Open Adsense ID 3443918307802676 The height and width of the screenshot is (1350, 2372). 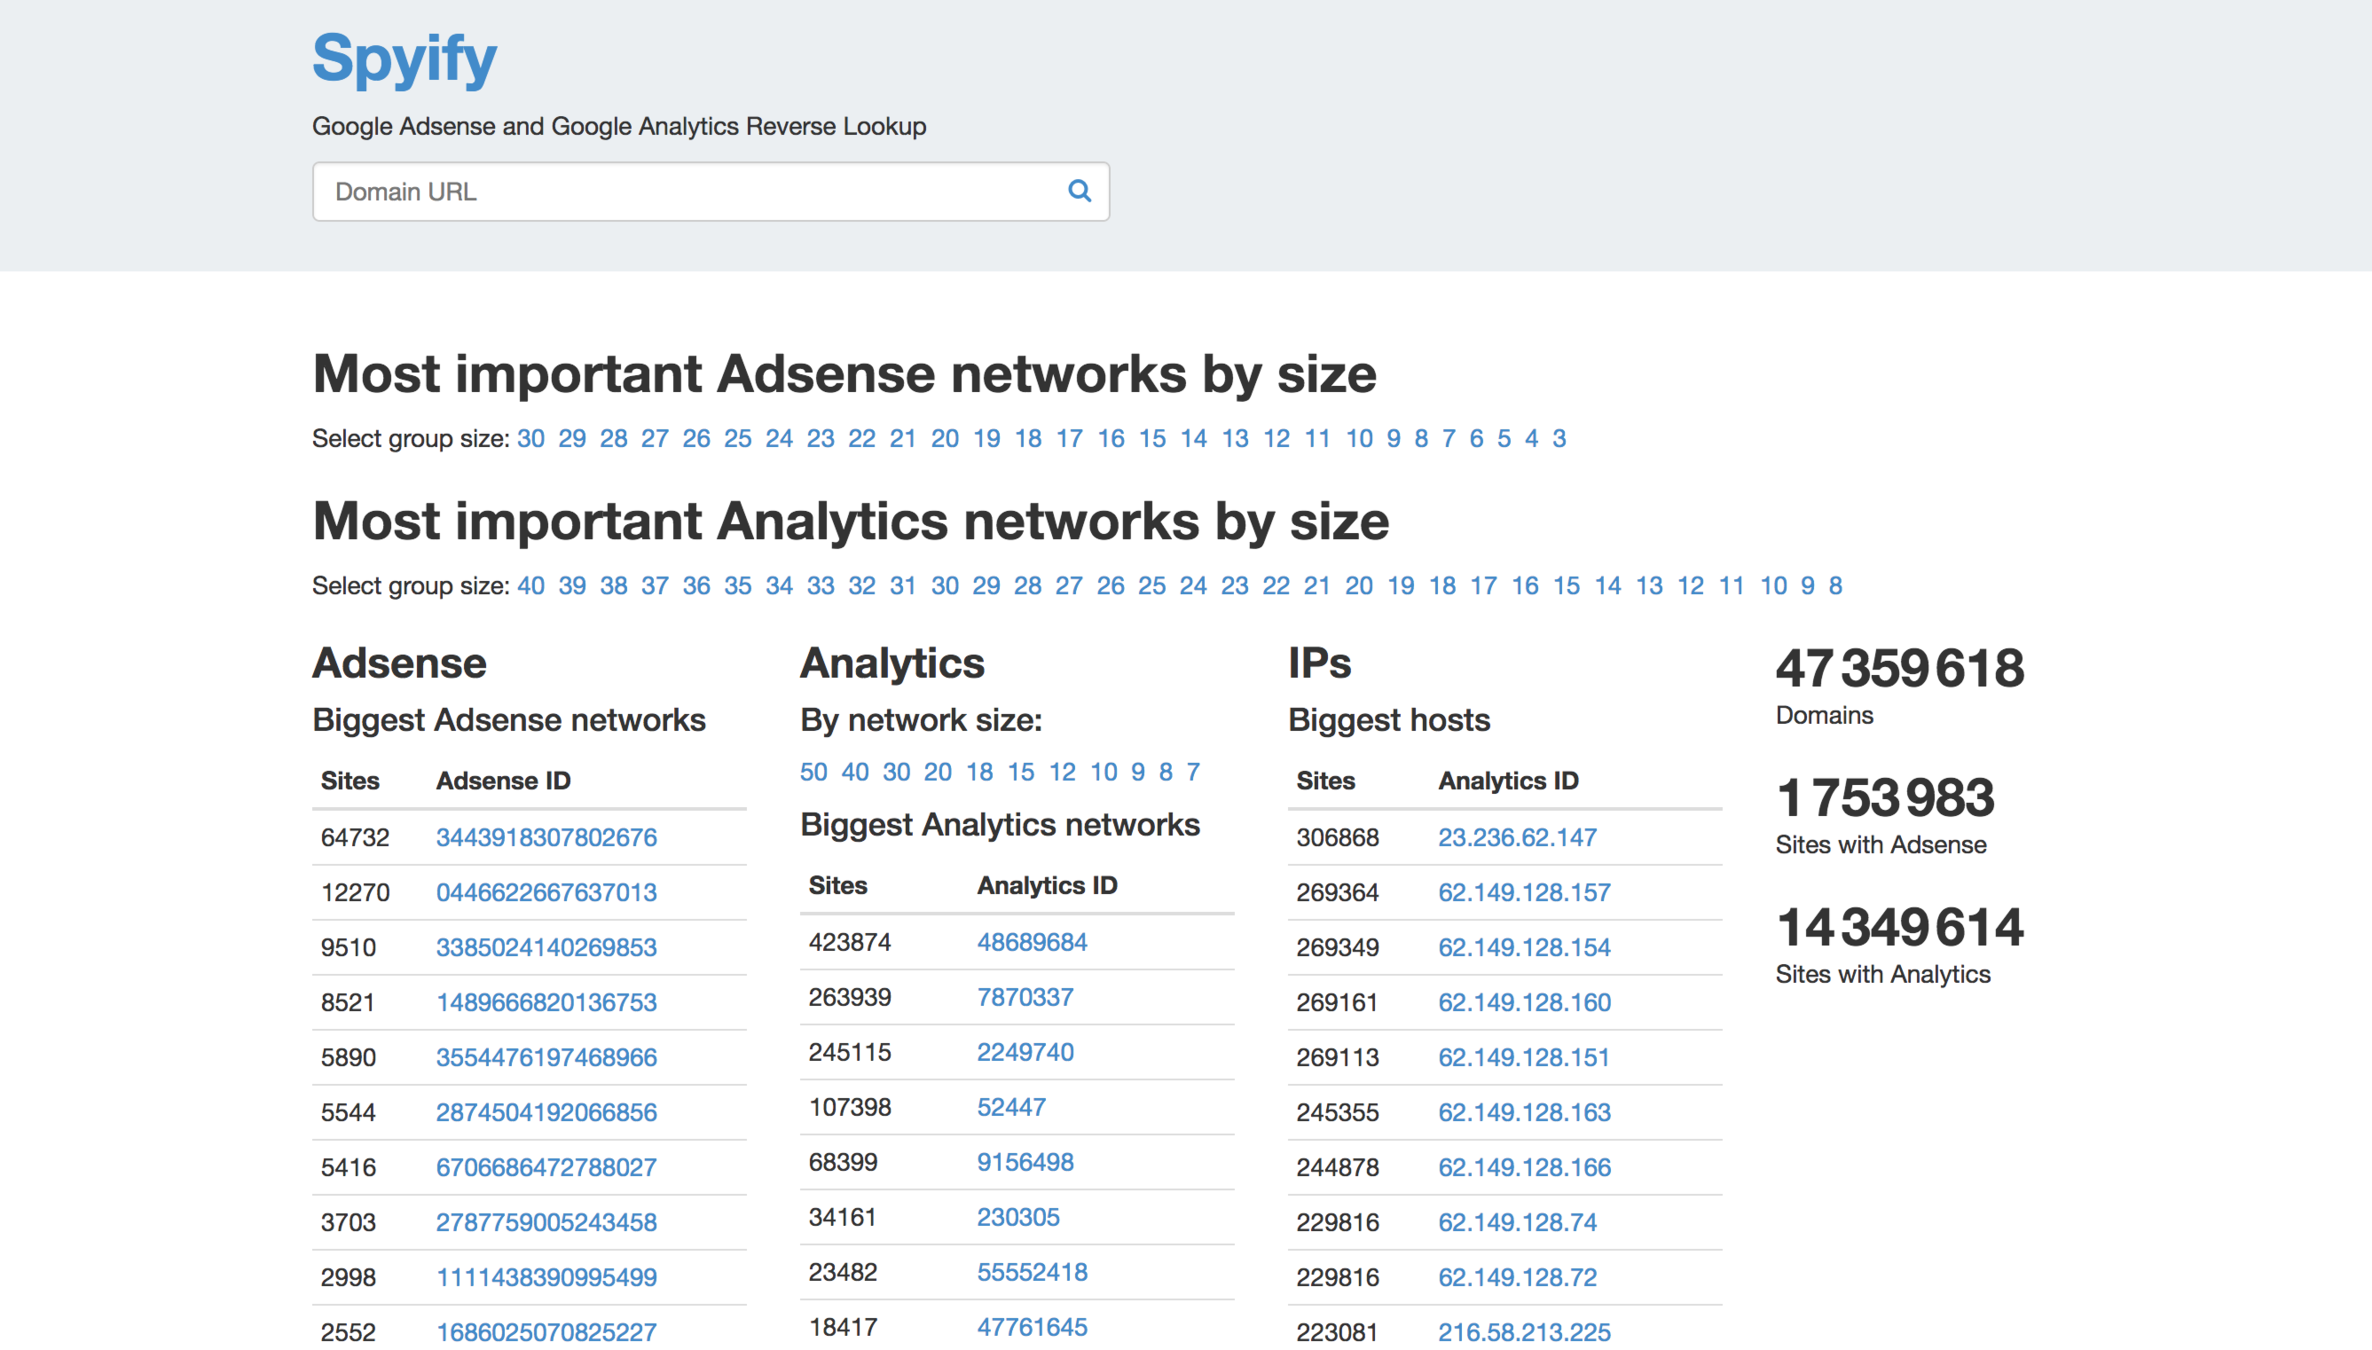(x=546, y=837)
